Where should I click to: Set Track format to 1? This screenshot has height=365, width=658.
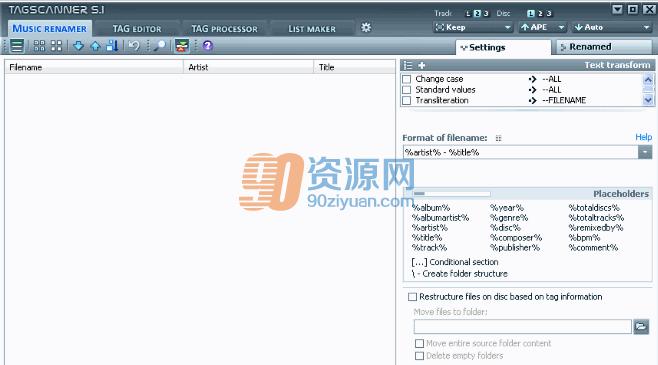pos(468,13)
